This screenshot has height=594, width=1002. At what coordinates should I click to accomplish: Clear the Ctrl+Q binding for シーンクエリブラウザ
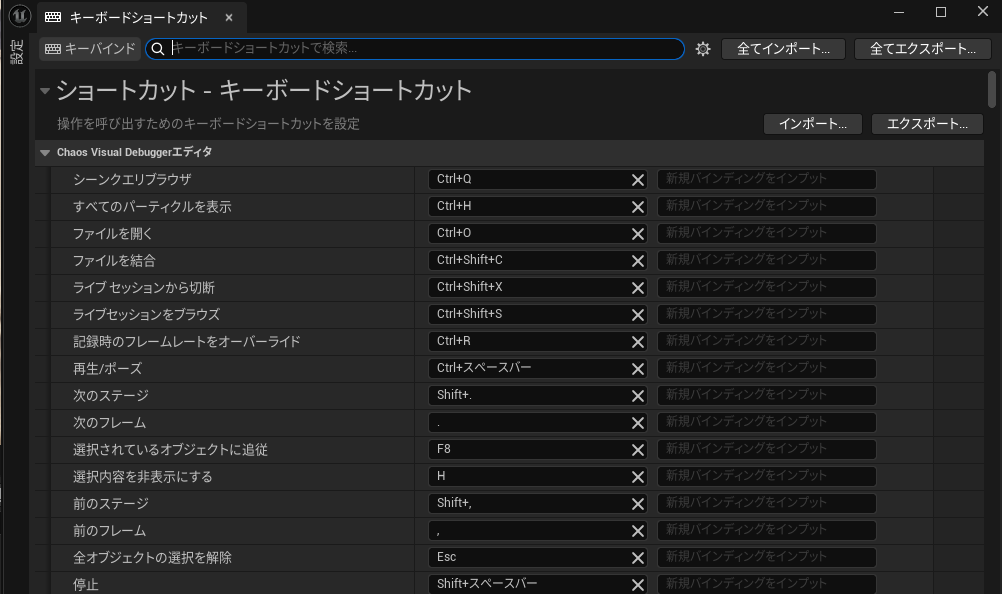click(637, 180)
